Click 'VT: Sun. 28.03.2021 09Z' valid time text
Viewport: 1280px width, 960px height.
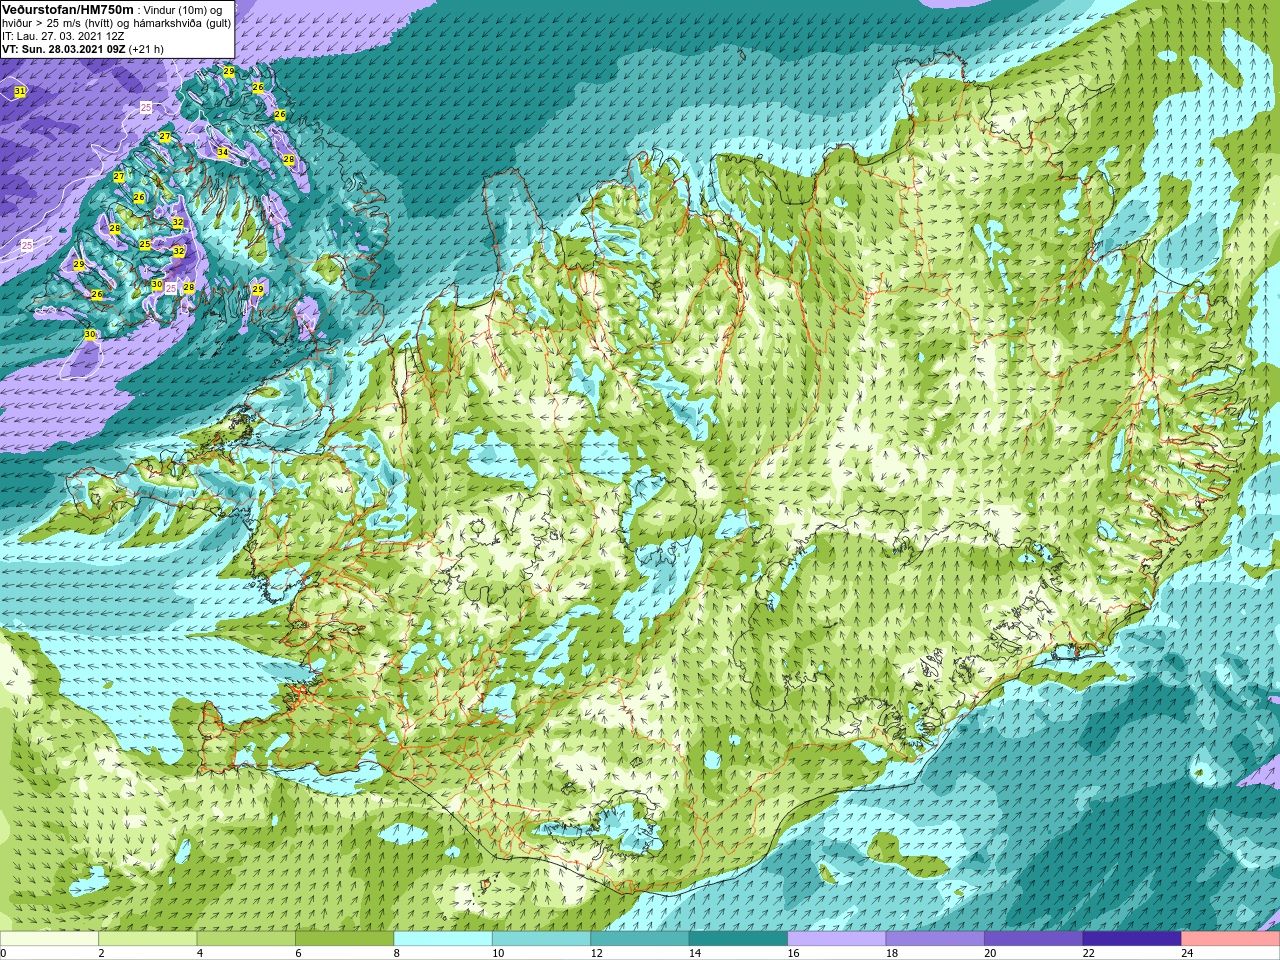coord(63,48)
